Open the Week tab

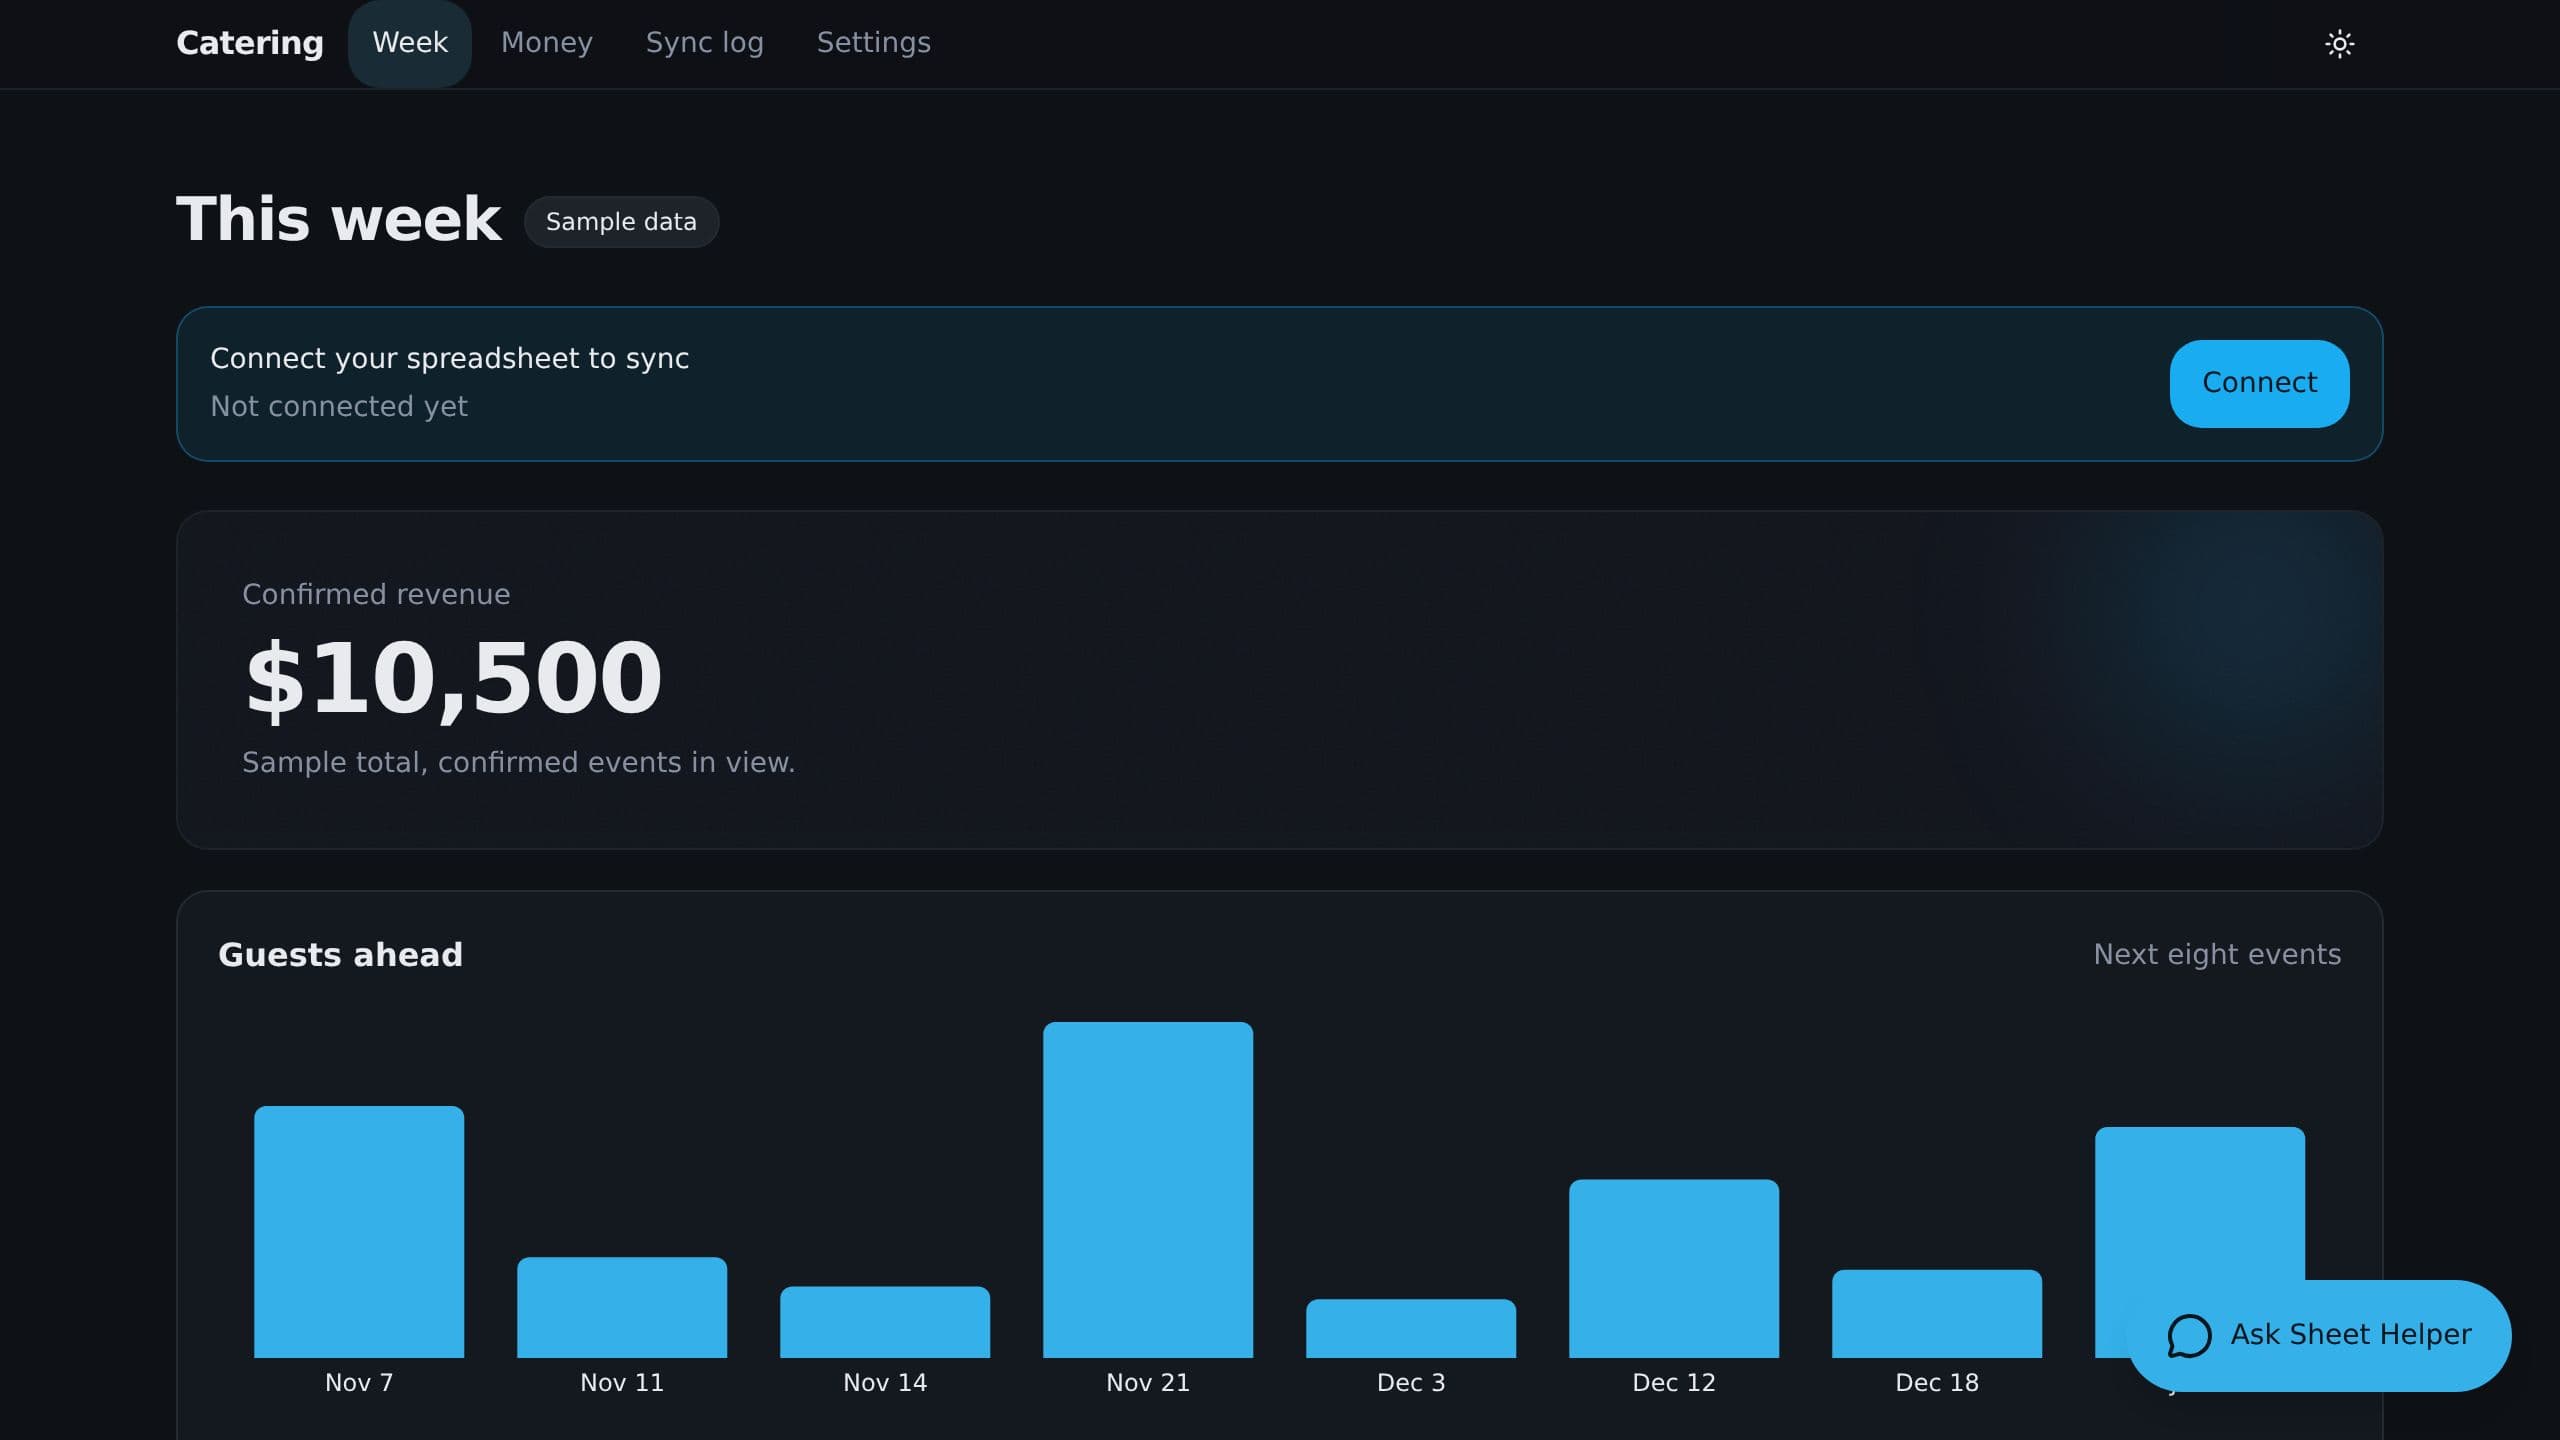click(410, 43)
